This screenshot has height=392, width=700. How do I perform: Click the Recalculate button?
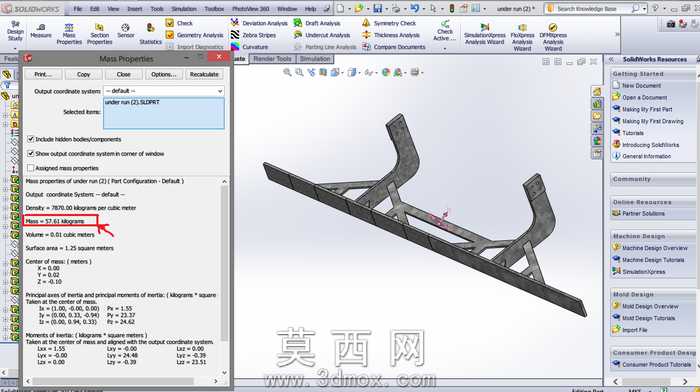204,75
